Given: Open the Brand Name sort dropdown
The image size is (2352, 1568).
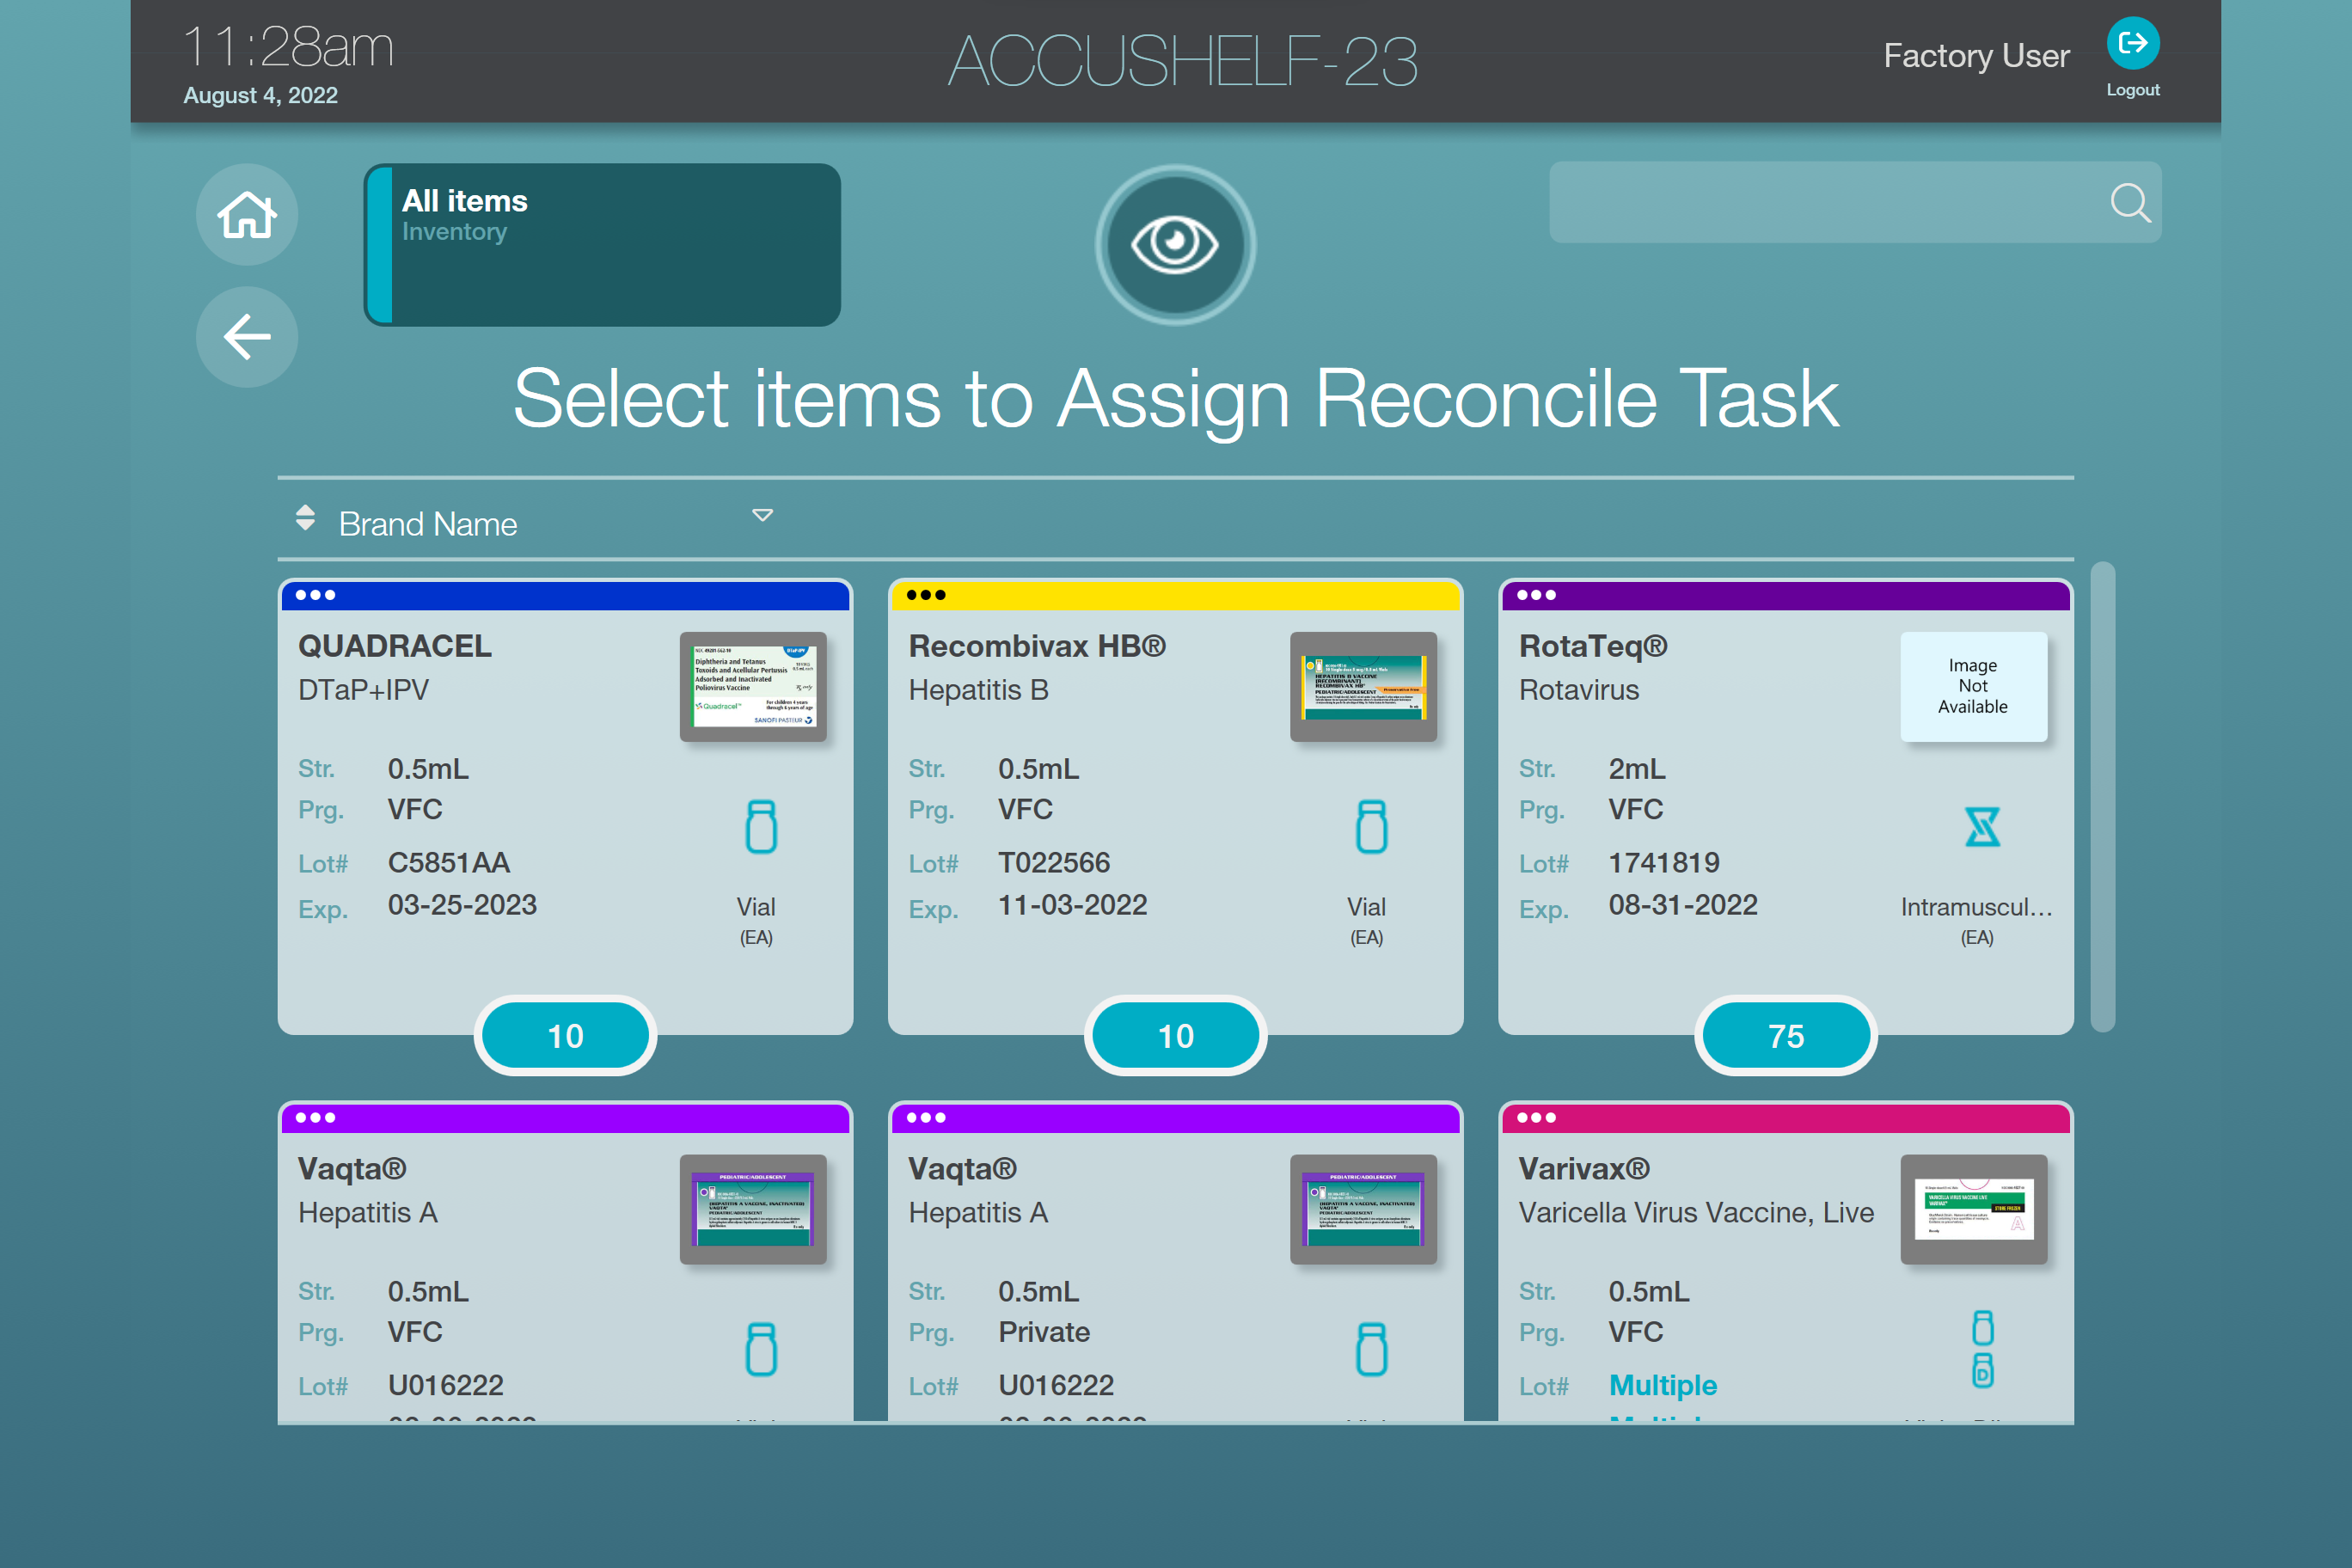Looking at the screenshot, I should [762, 516].
